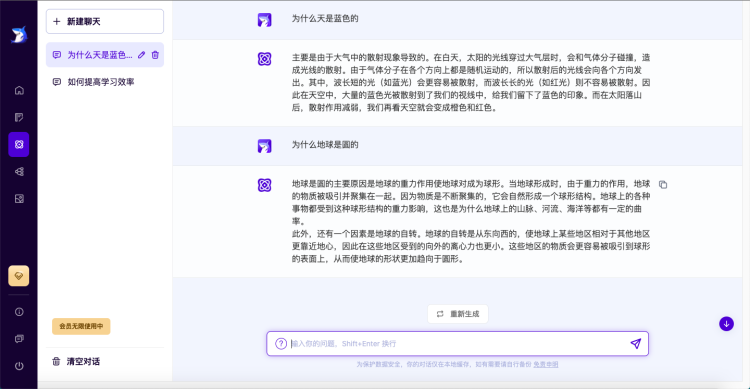Open the image tool icon in sidebar
Viewport: 750px width, 389px height.
tap(19, 199)
